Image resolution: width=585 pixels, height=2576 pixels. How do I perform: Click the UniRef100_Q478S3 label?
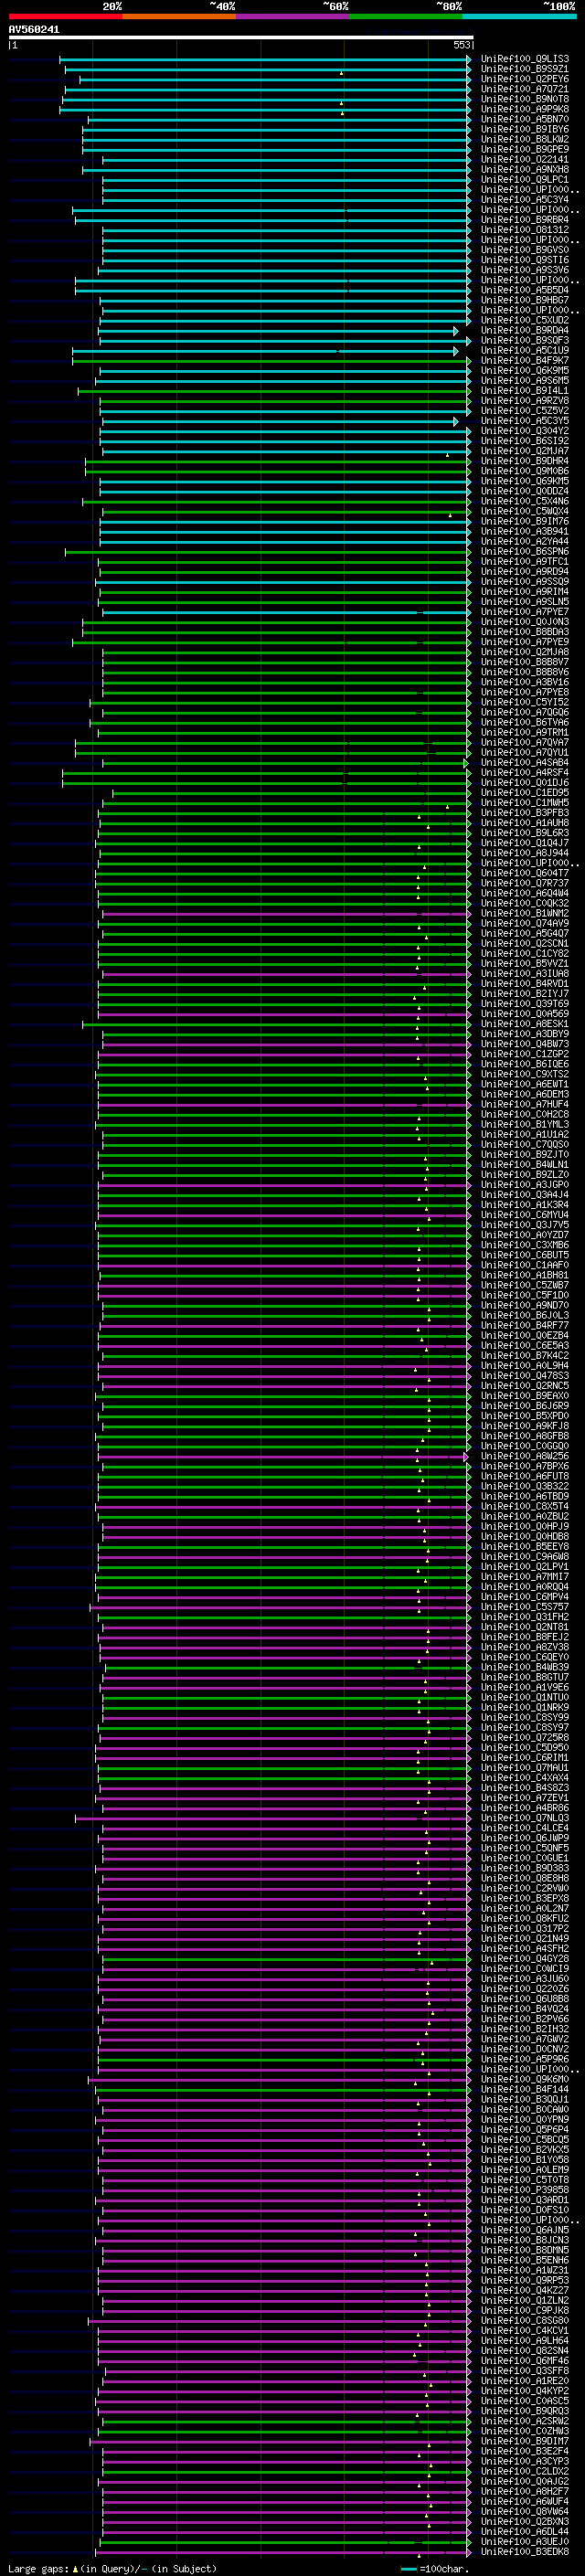tap(525, 1375)
